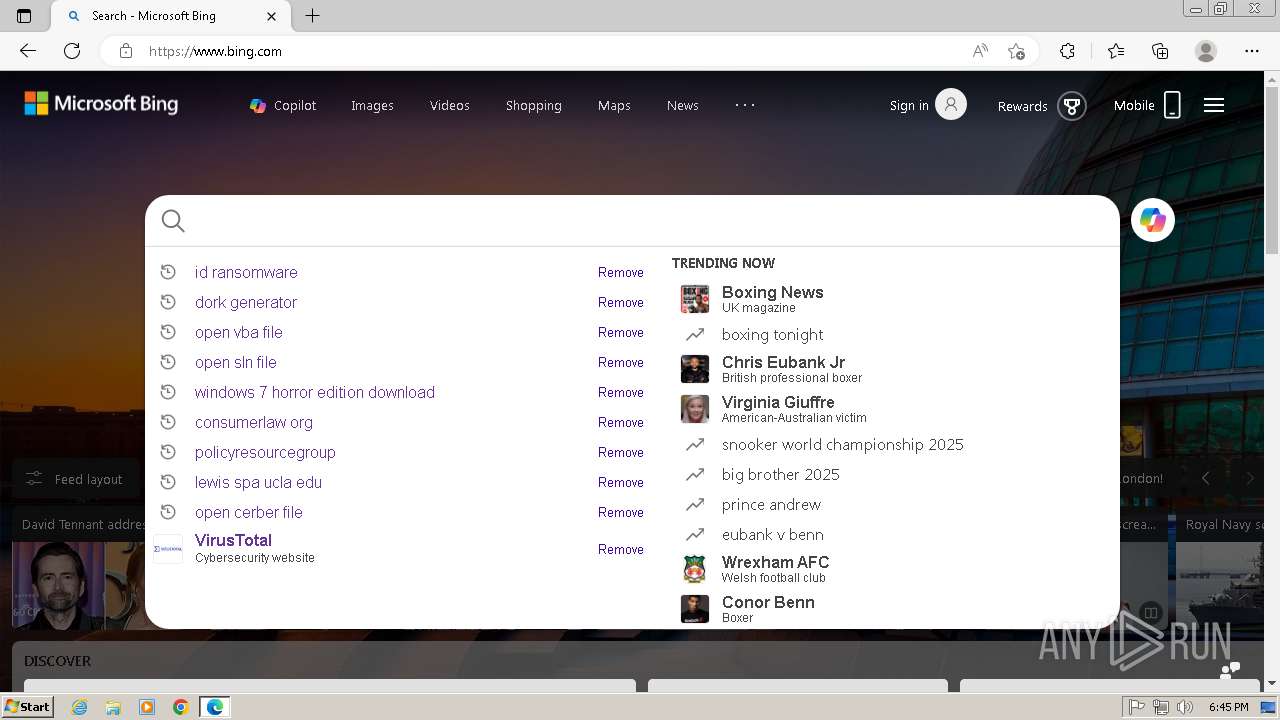Remove VirusTotal from history
This screenshot has width=1280, height=720.
click(x=621, y=549)
